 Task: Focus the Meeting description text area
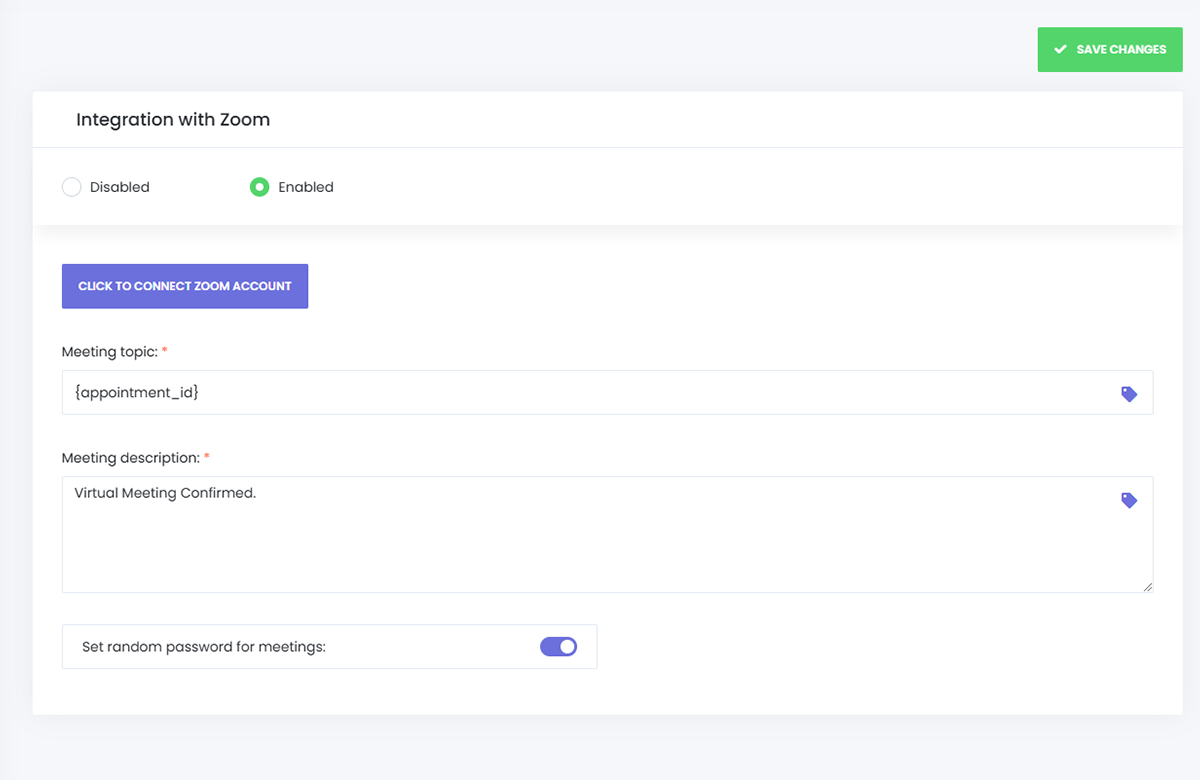pyautogui.click(x=607, y=534)
